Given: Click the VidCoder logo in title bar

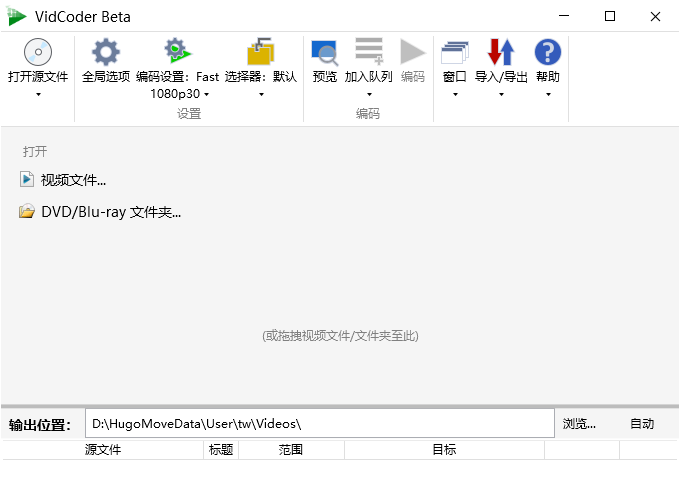Looking at the screenshot, I should pyautogui.click(x=16, y=16).
